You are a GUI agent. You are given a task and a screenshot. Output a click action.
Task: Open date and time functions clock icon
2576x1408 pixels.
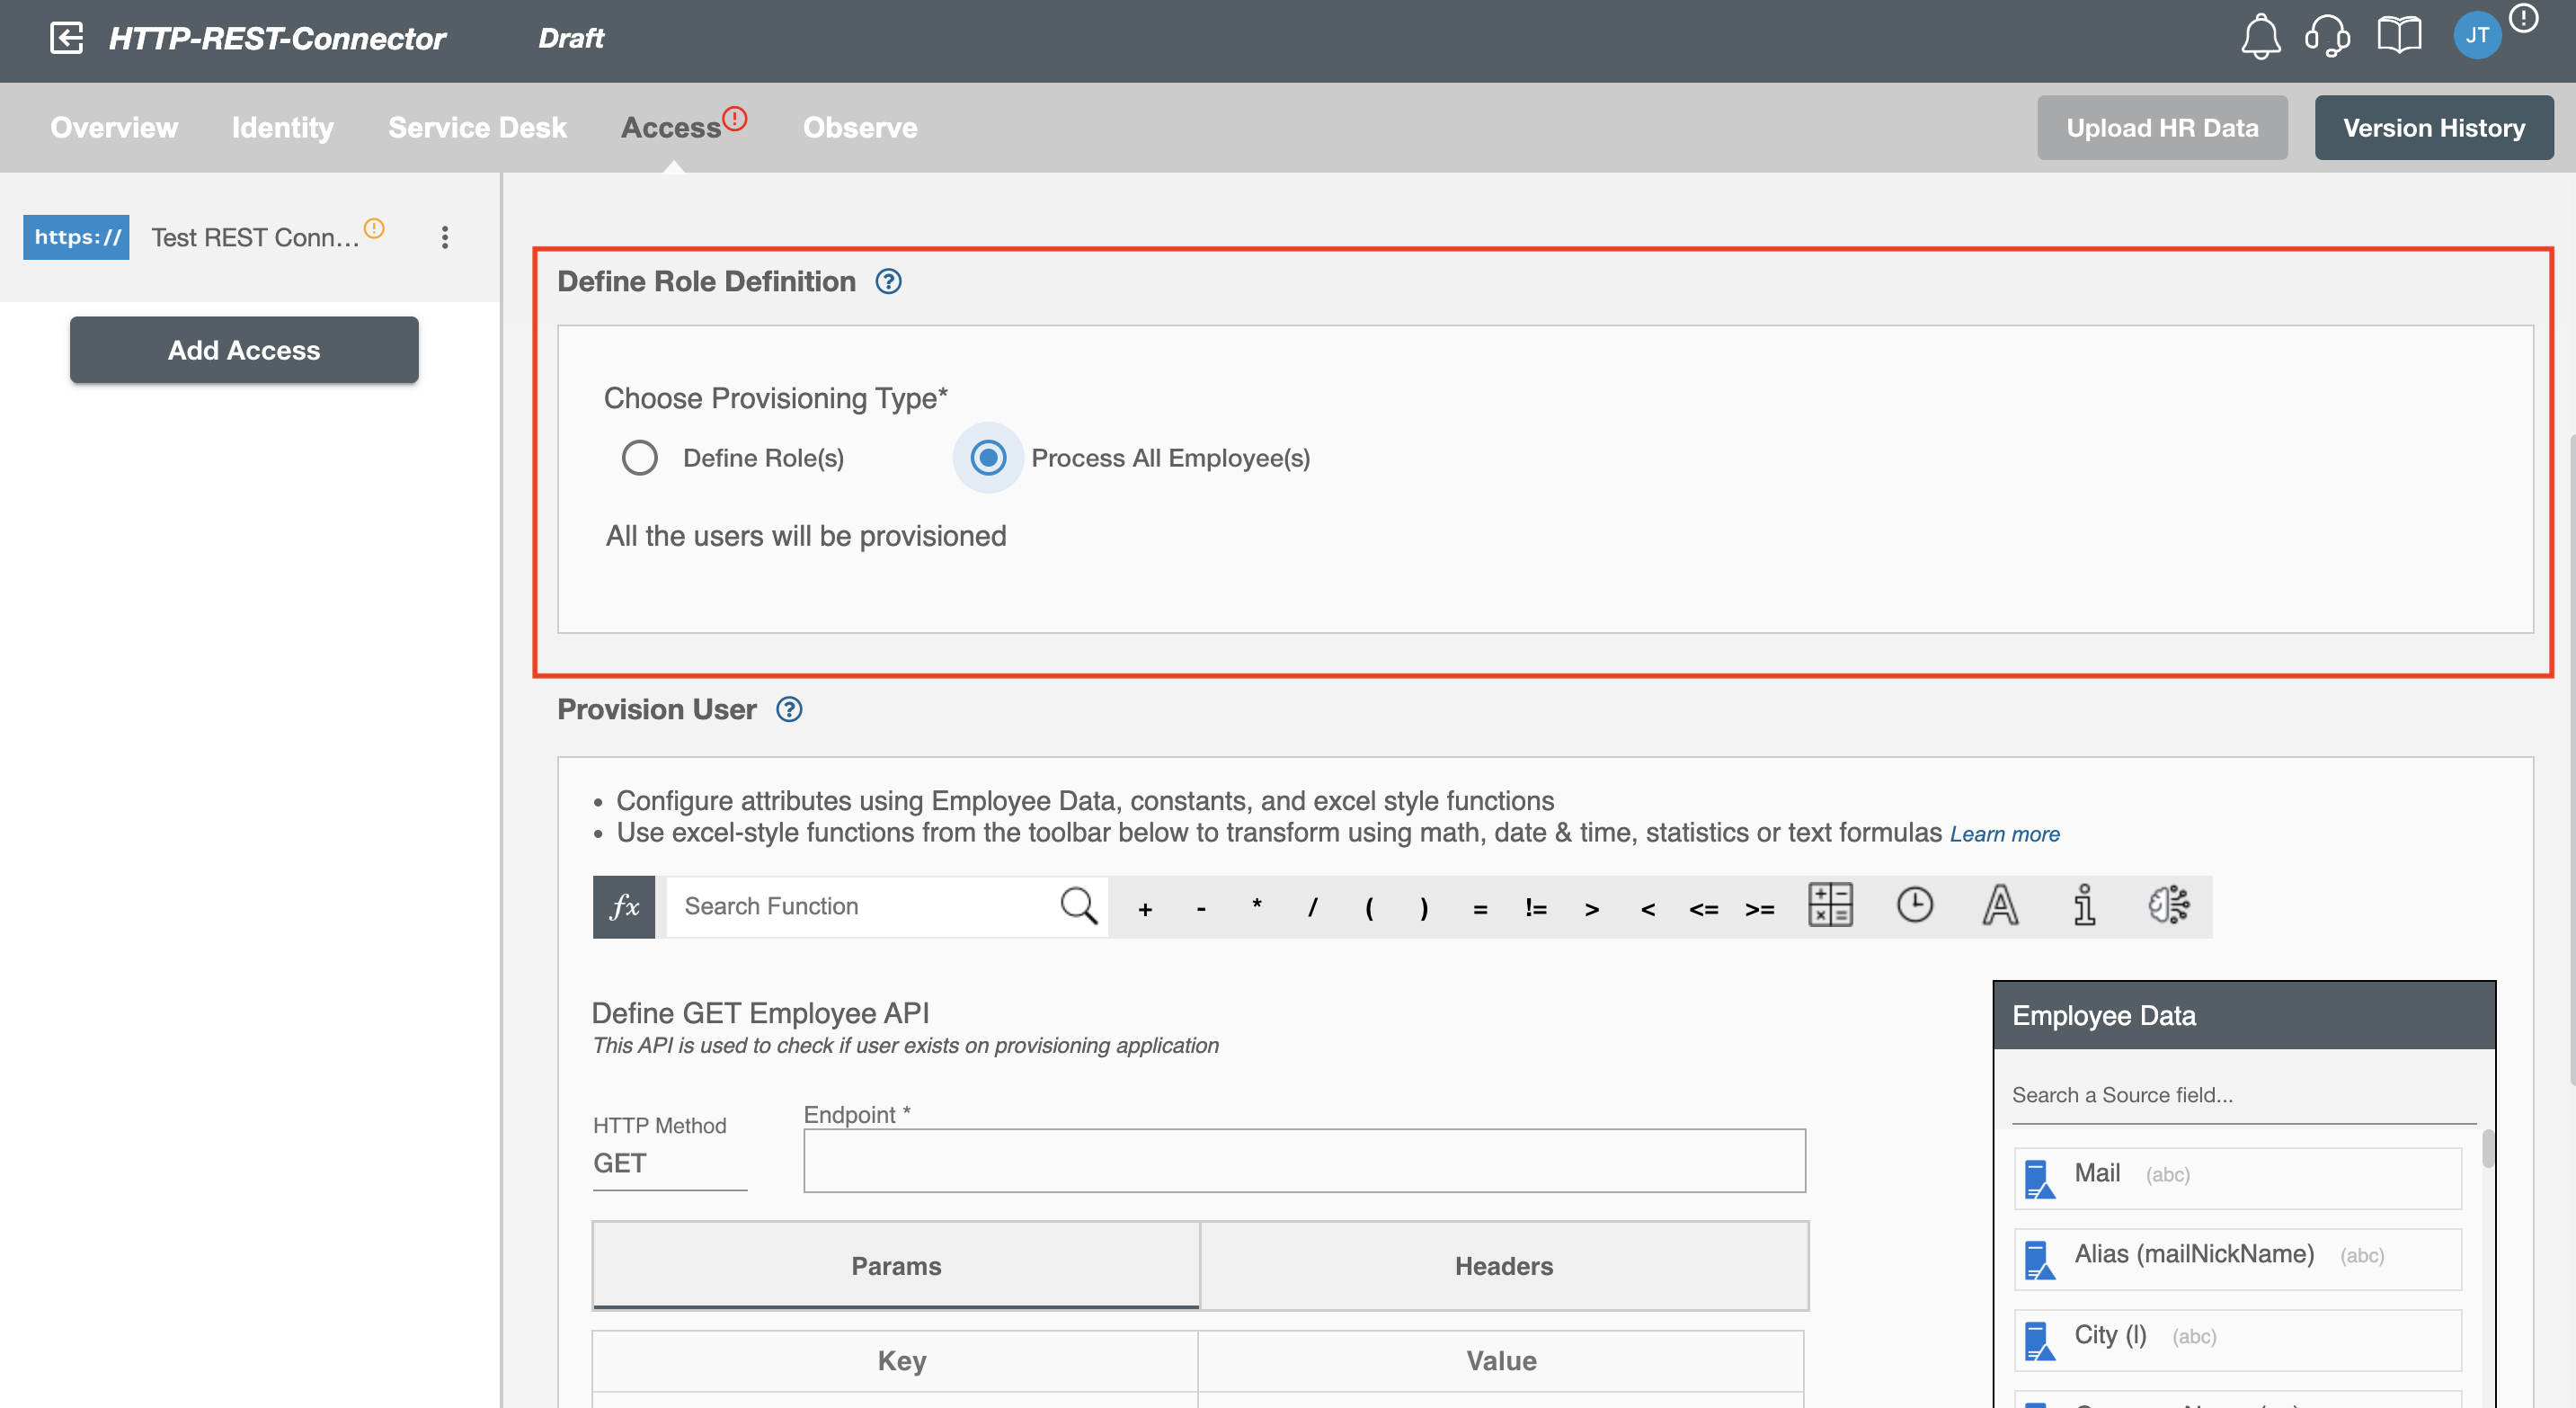point(1915,905)
